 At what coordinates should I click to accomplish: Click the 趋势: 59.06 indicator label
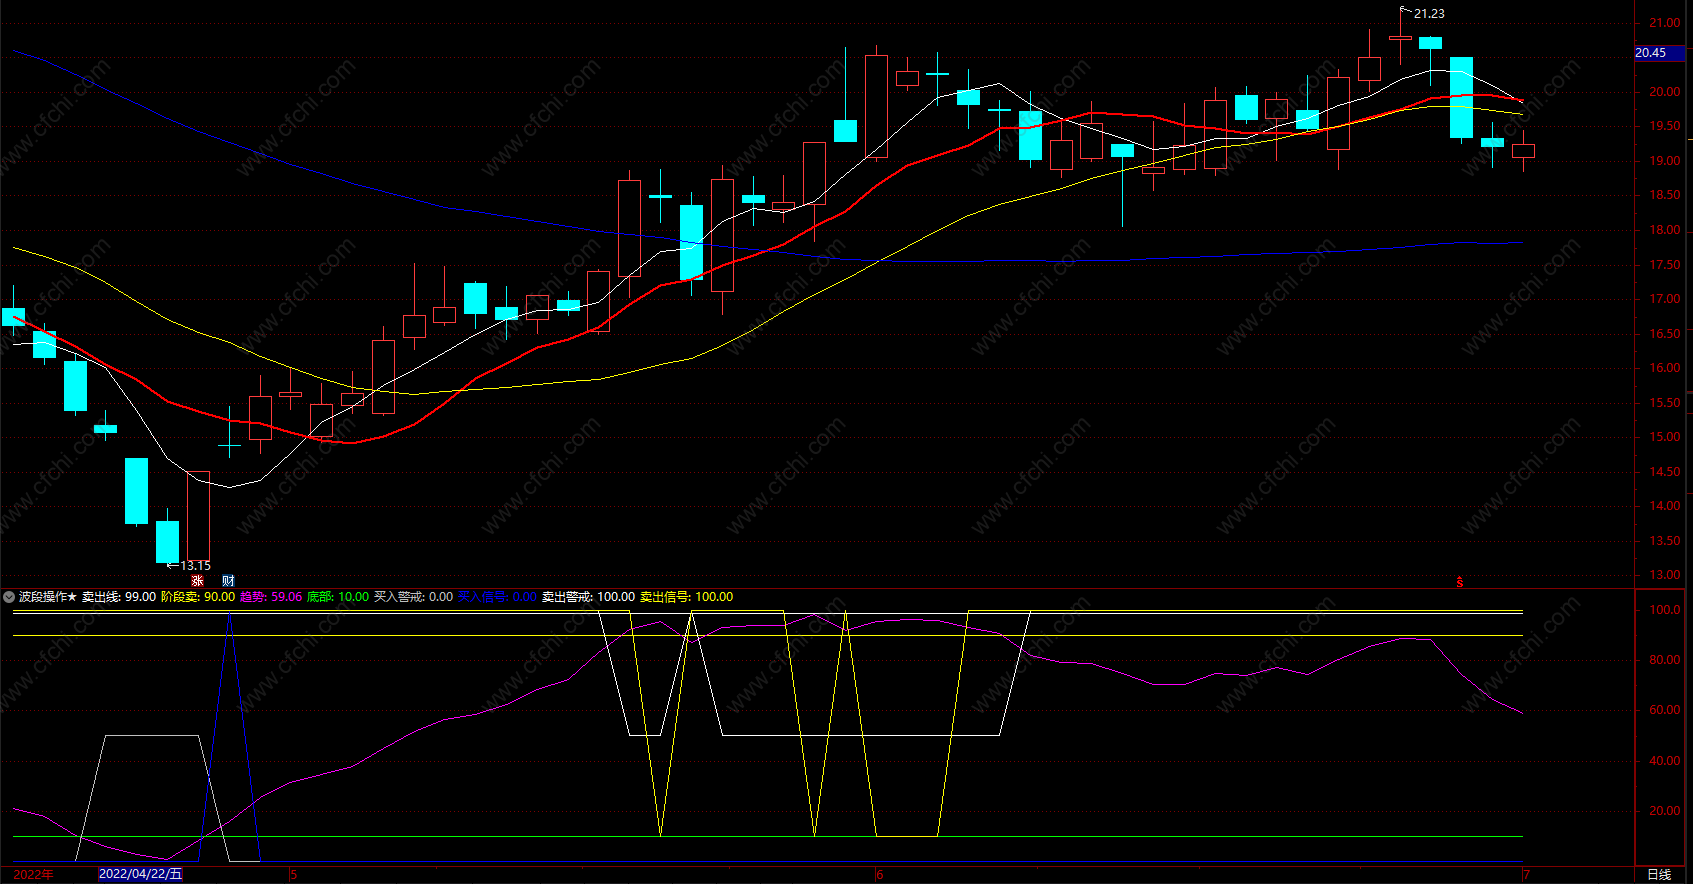pyautogui.click(x=271, y=597)
